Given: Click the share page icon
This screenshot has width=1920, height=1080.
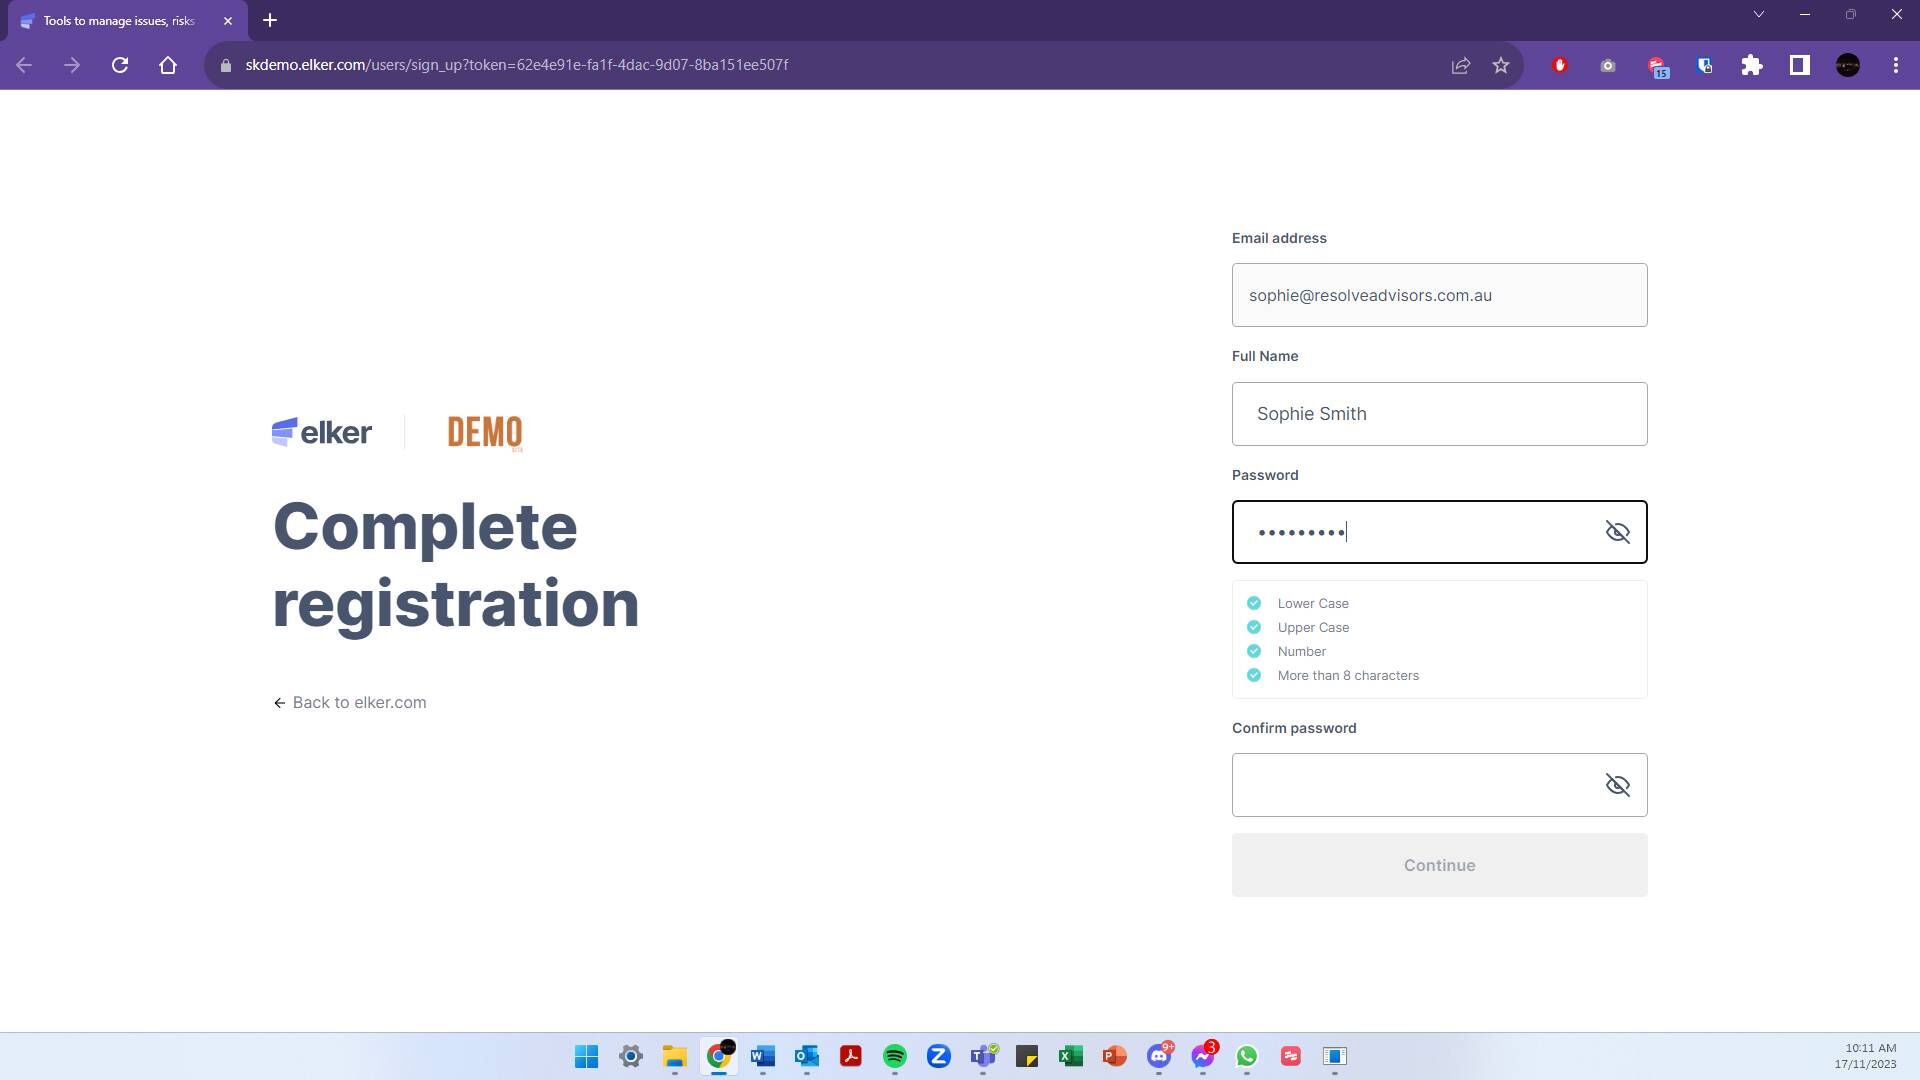Looking at the screenshot, I should 1460,65.
